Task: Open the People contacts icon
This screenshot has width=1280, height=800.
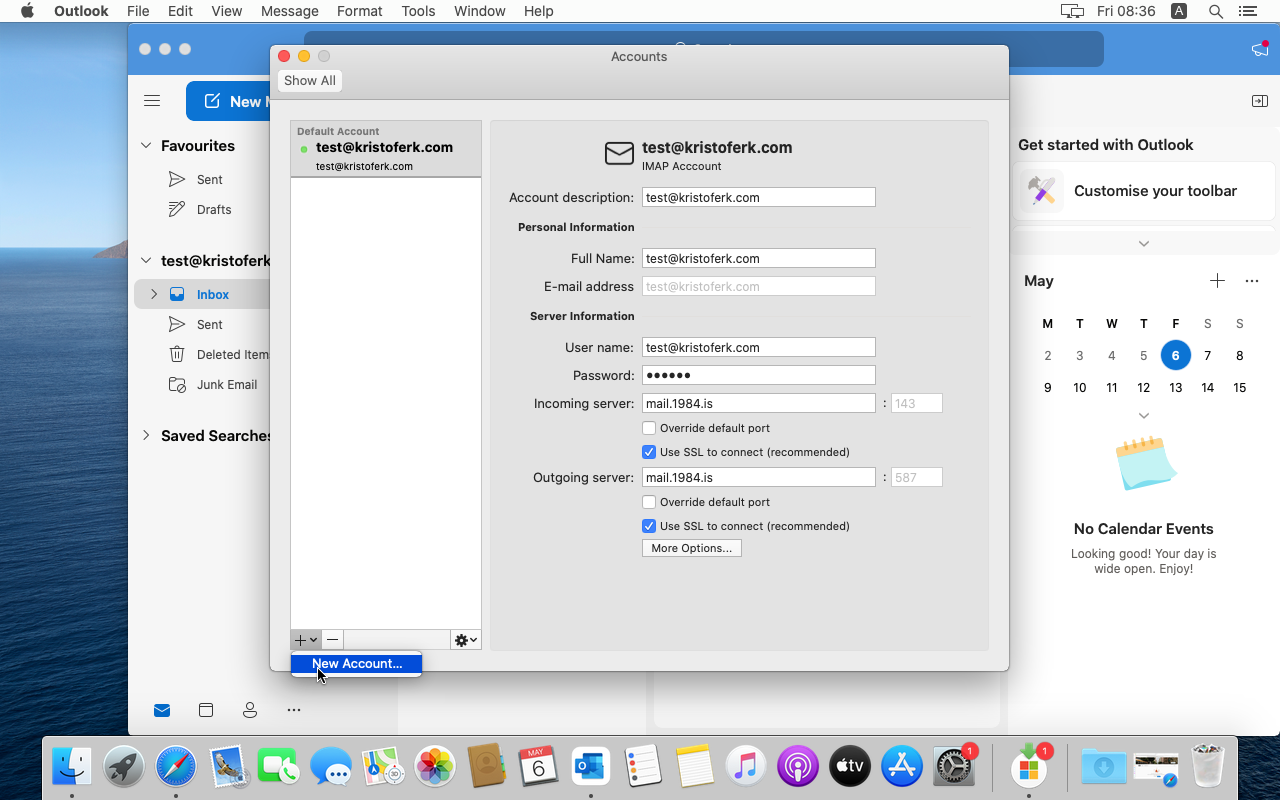Action: (x=250, y=710)
